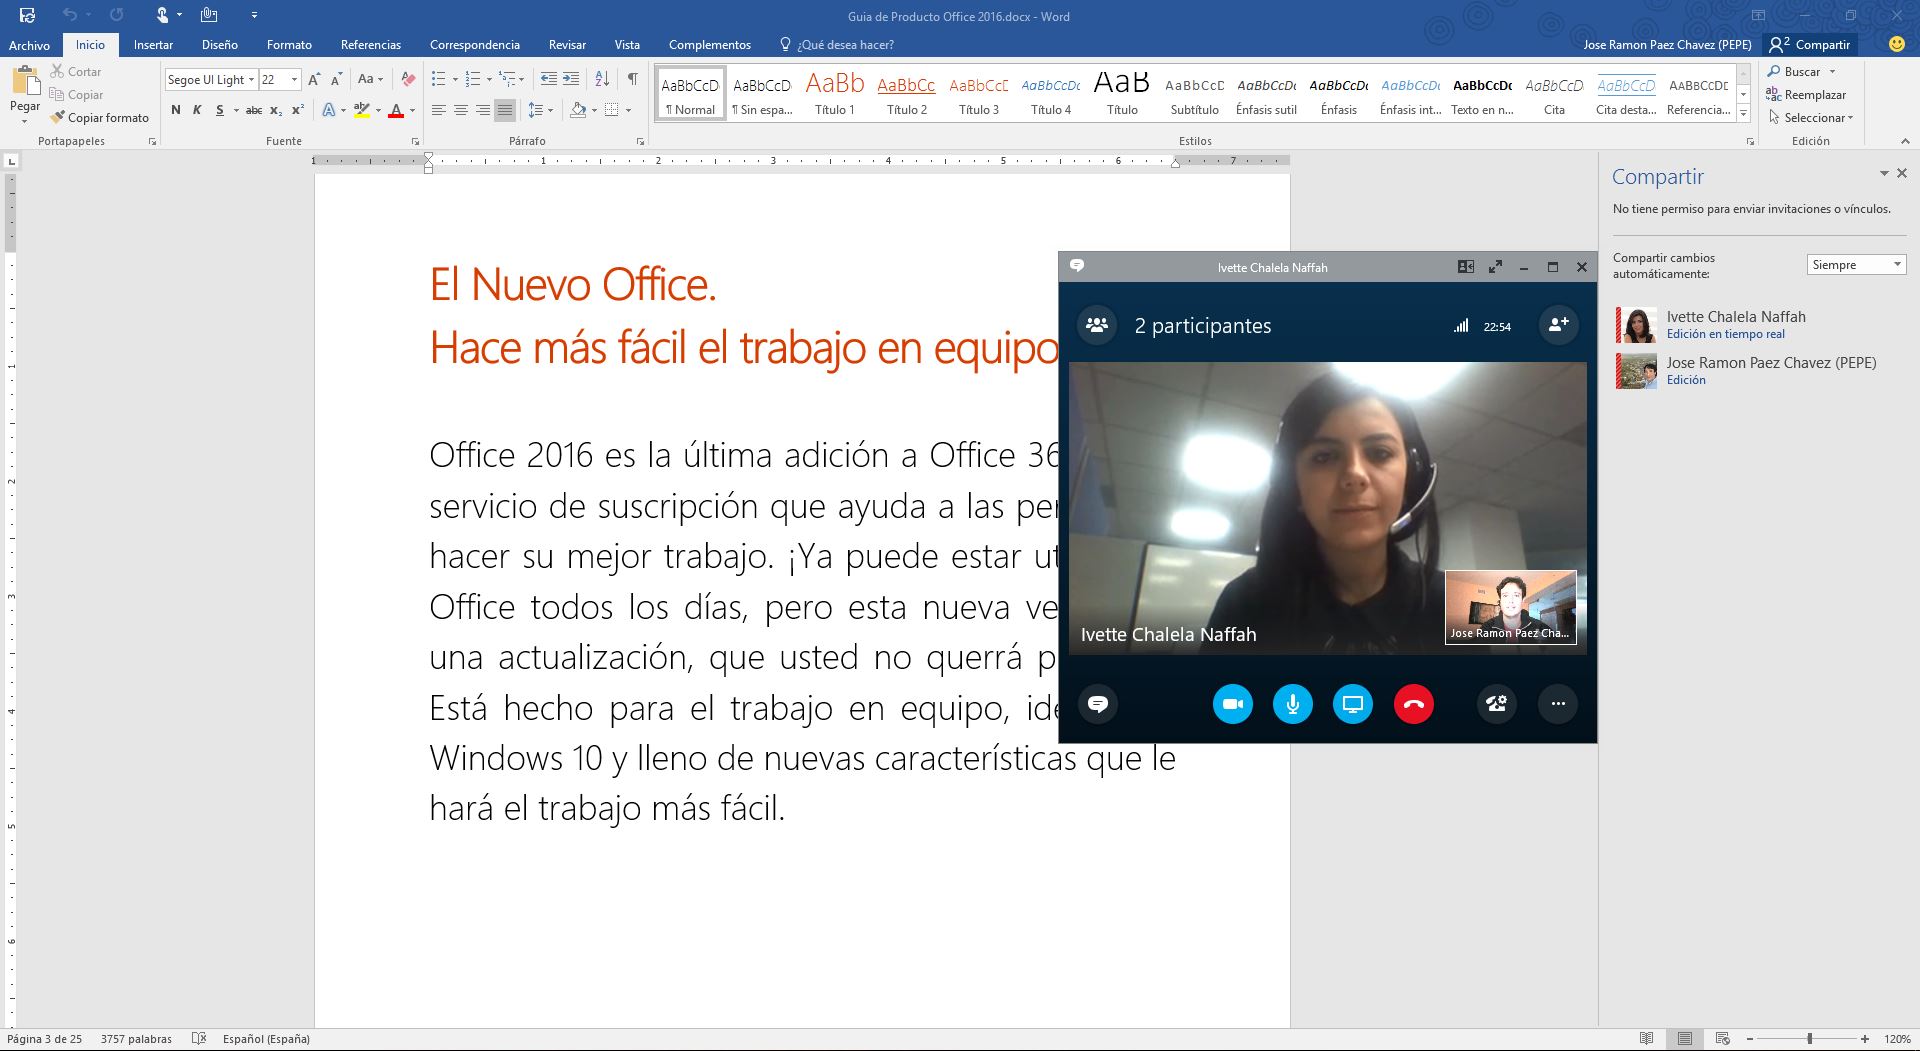This screenshot has width=1920, height=1051.
Task: Apply text highlight color
Action: click(x=362, y=110)
